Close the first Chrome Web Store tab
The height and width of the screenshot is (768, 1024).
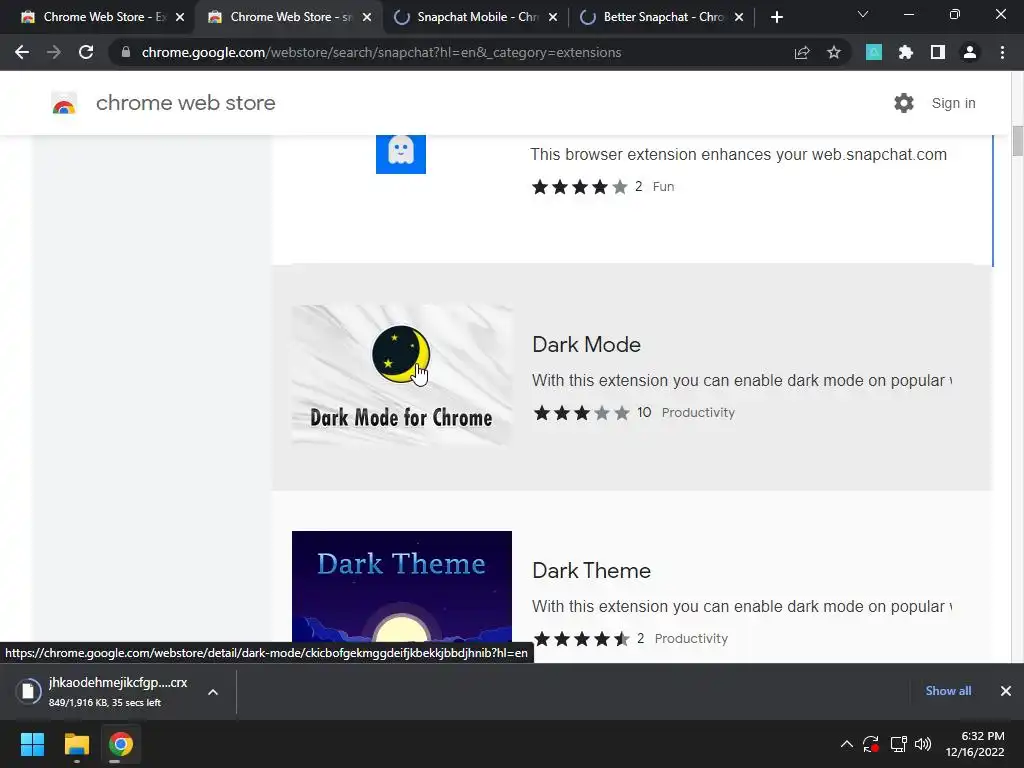pyautogui.click(x=180, y=17)
